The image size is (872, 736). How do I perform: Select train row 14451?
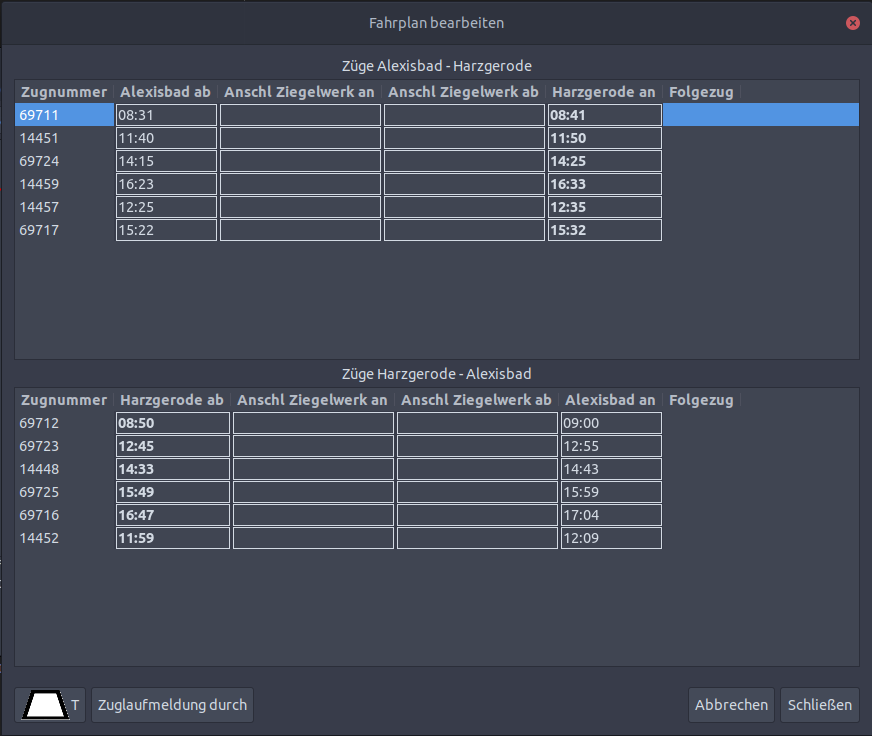[x=437, y=138]
